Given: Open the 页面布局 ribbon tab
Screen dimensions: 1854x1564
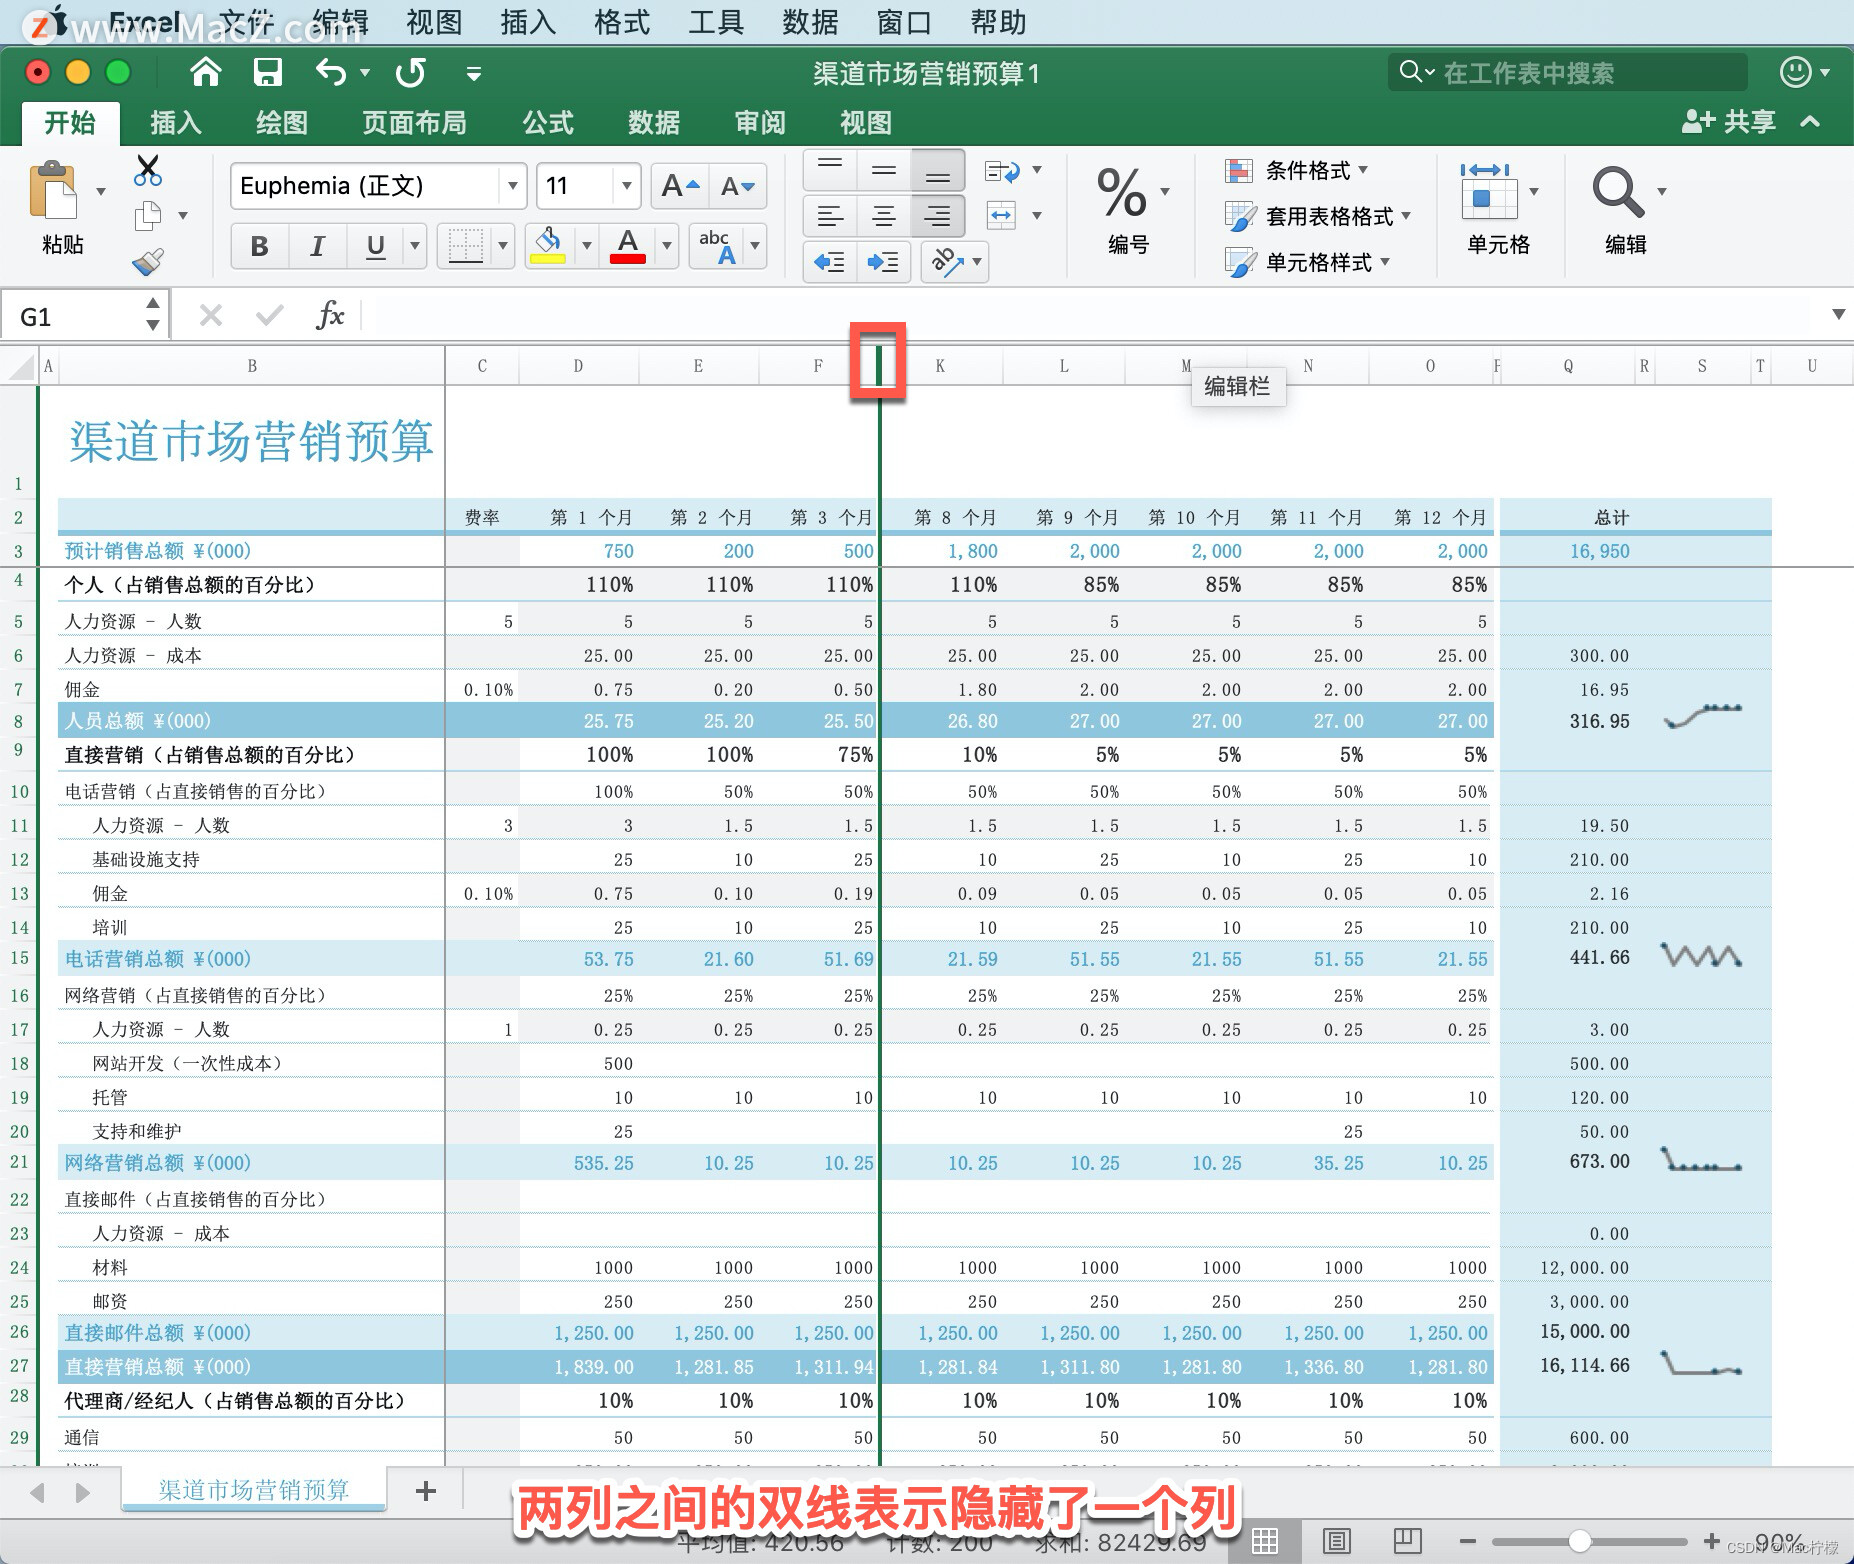Looking at the screenshot, I should (x=414, y=122).
